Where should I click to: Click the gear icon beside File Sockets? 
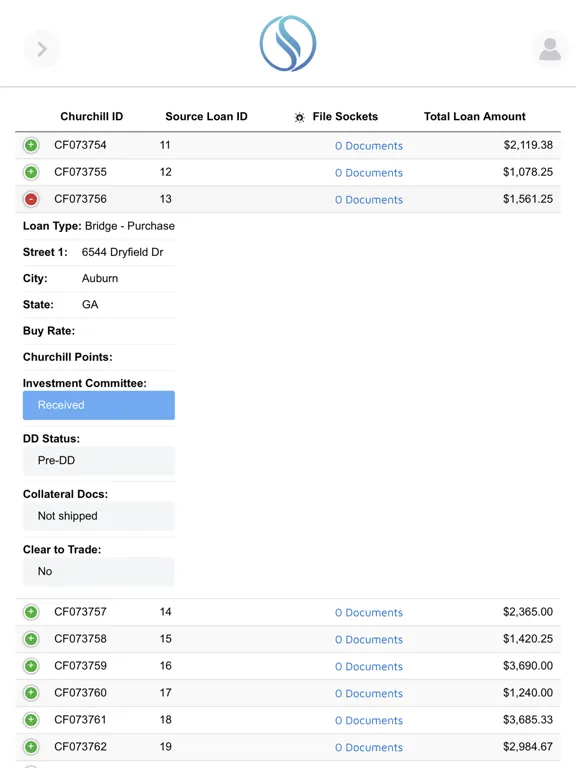coord(299,117)
